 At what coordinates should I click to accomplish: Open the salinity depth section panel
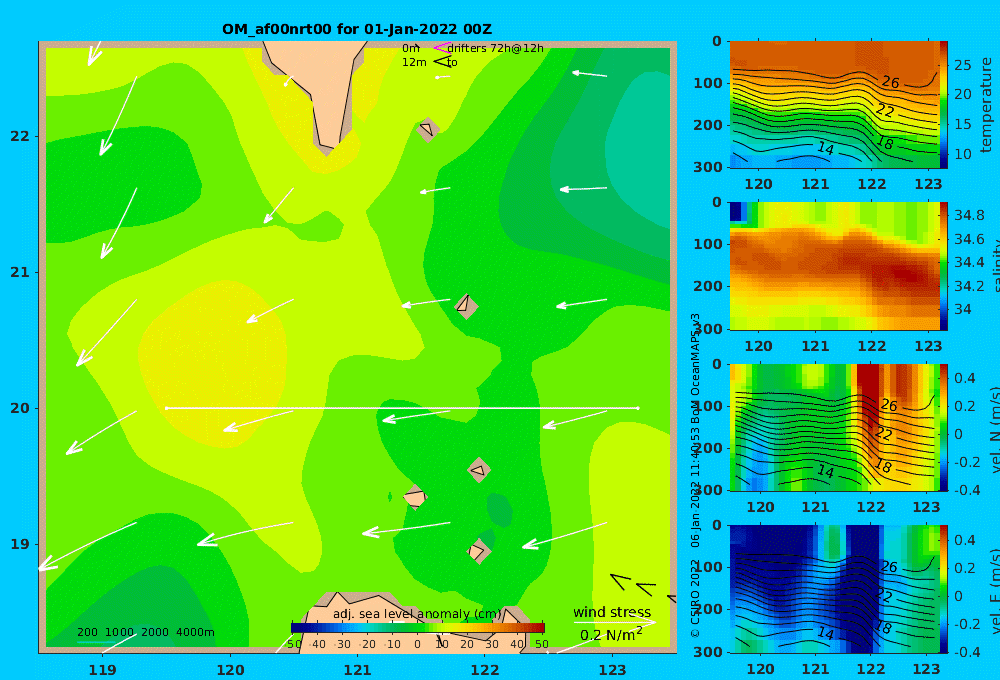coord(834,266)
